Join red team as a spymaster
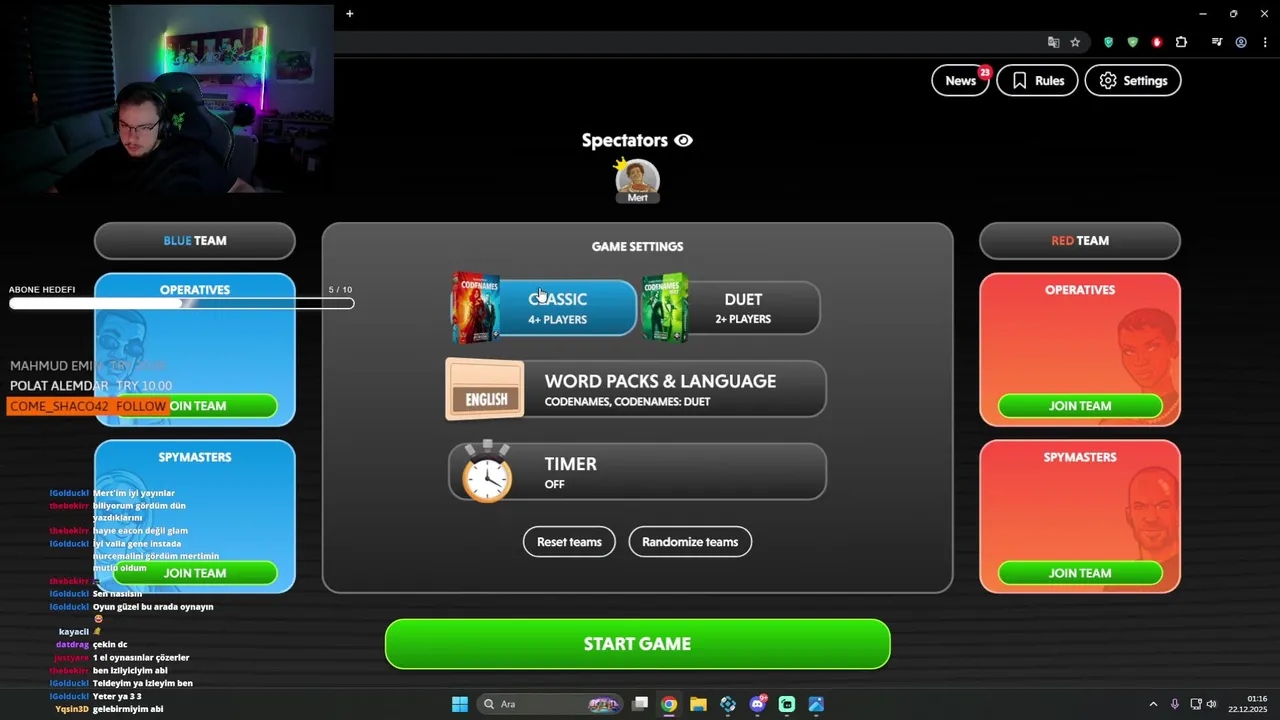The height and width of the screenshot is (720, 1280). [x=1080, y=573]
